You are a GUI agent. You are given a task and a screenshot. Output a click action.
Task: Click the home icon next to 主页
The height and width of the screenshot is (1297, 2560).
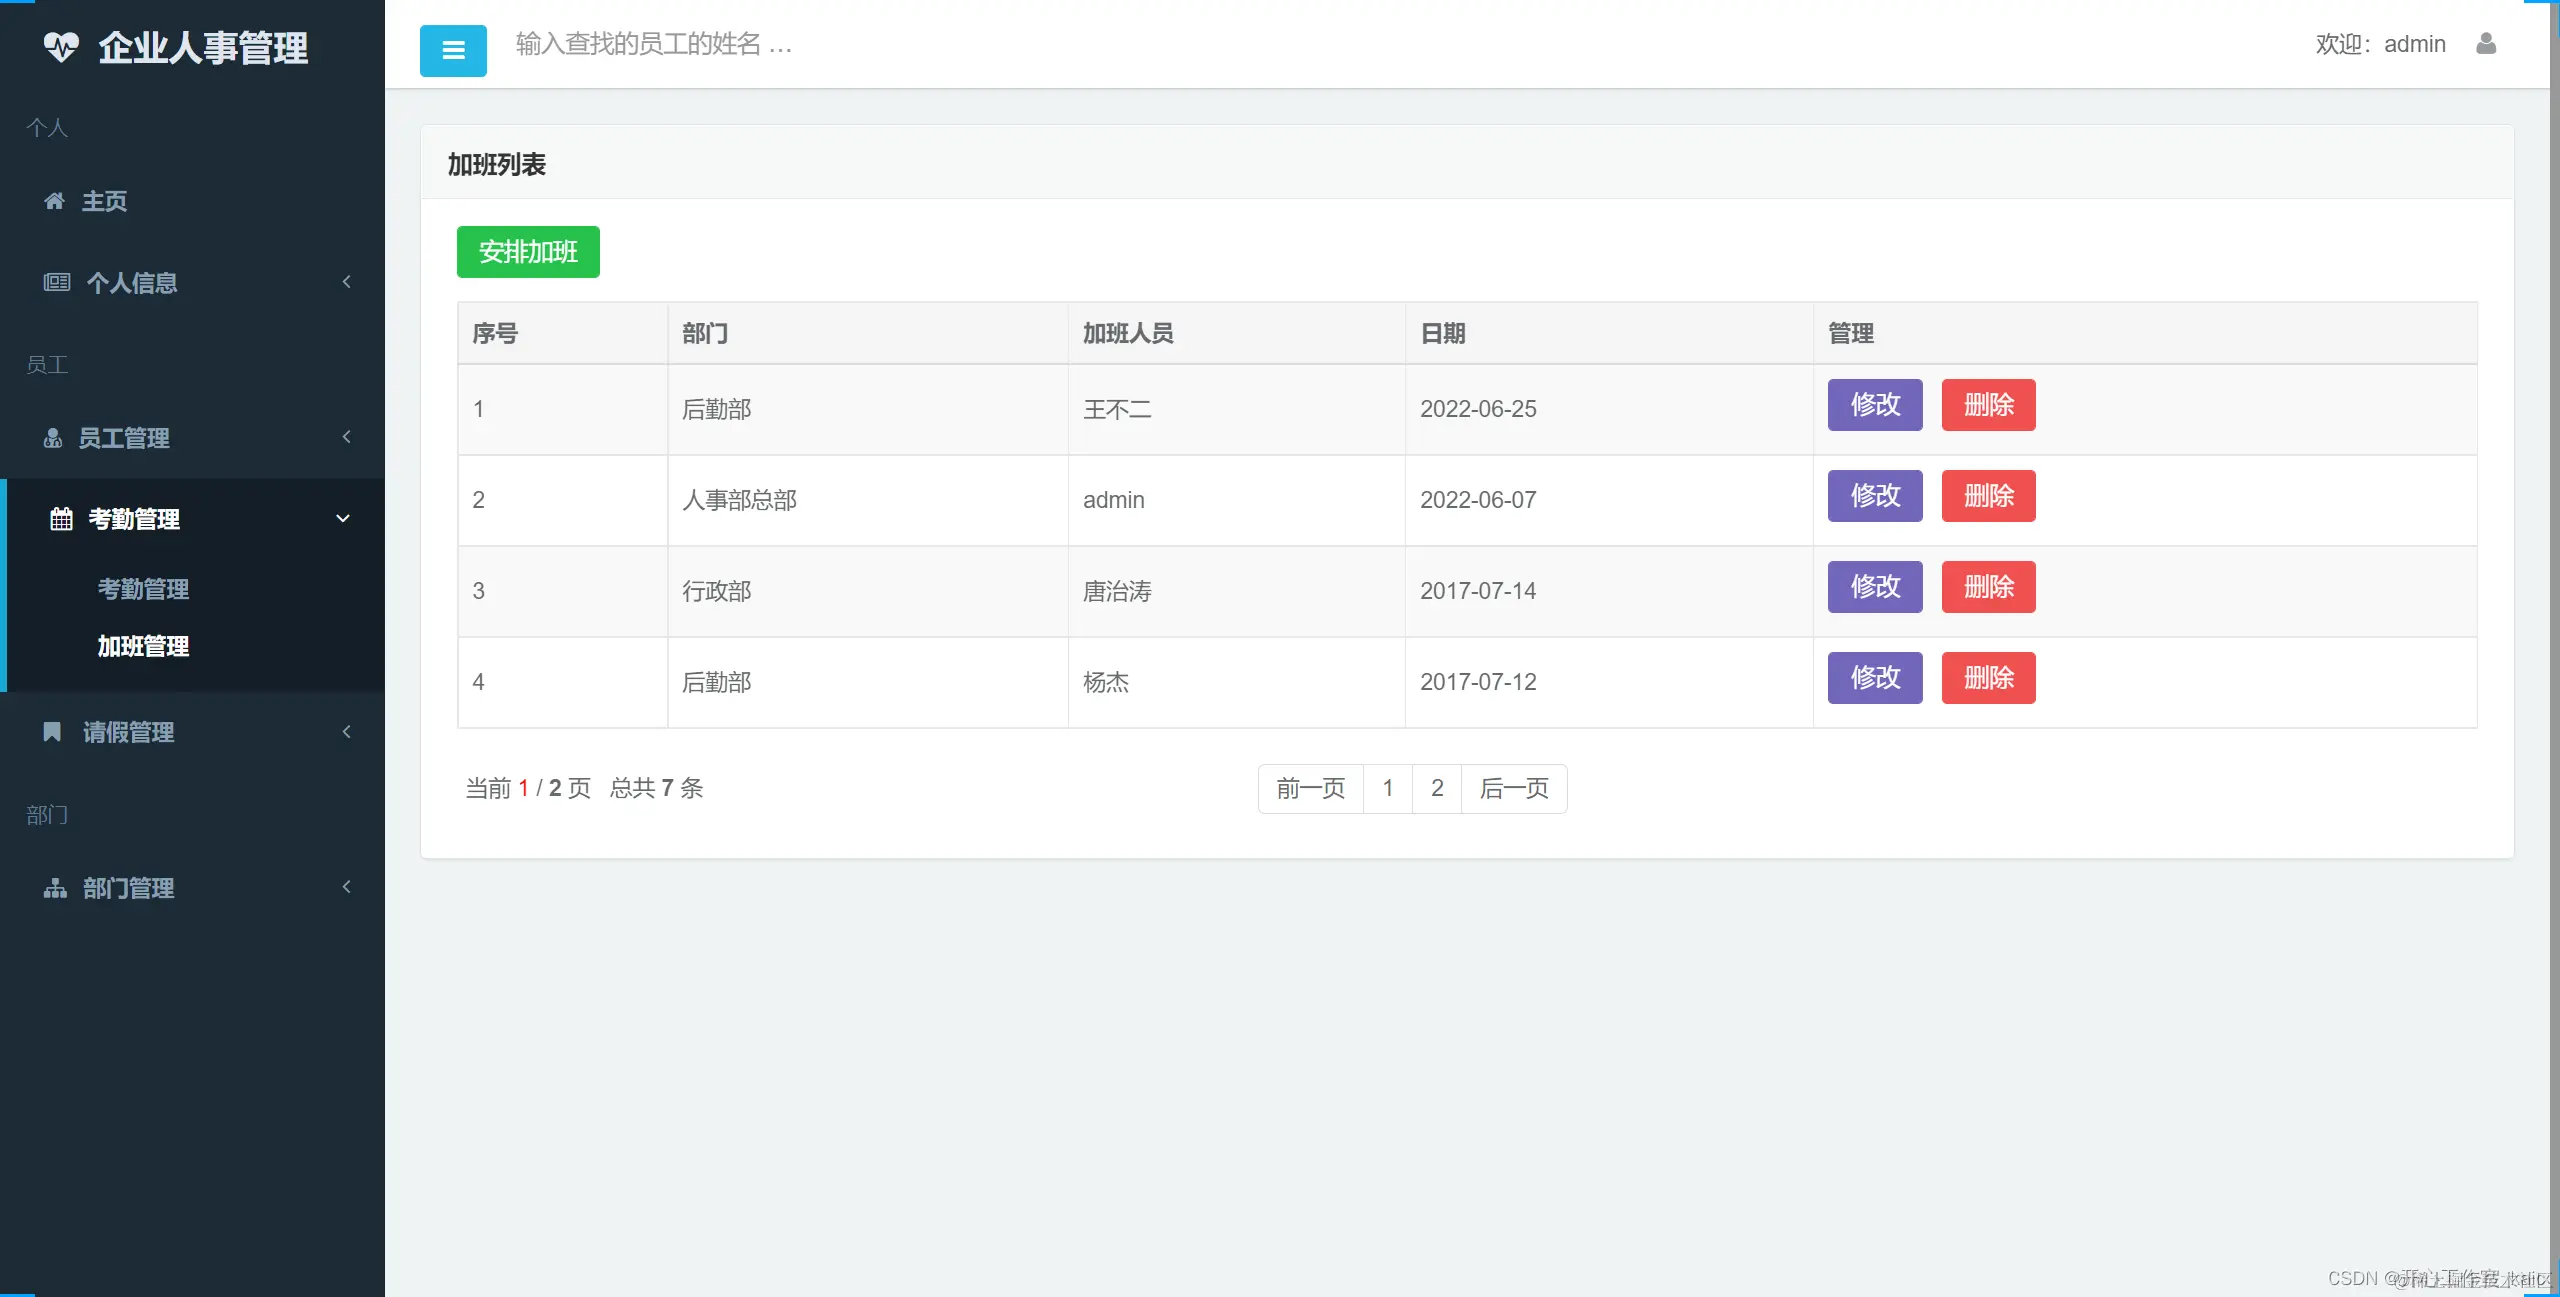(54, 201)
